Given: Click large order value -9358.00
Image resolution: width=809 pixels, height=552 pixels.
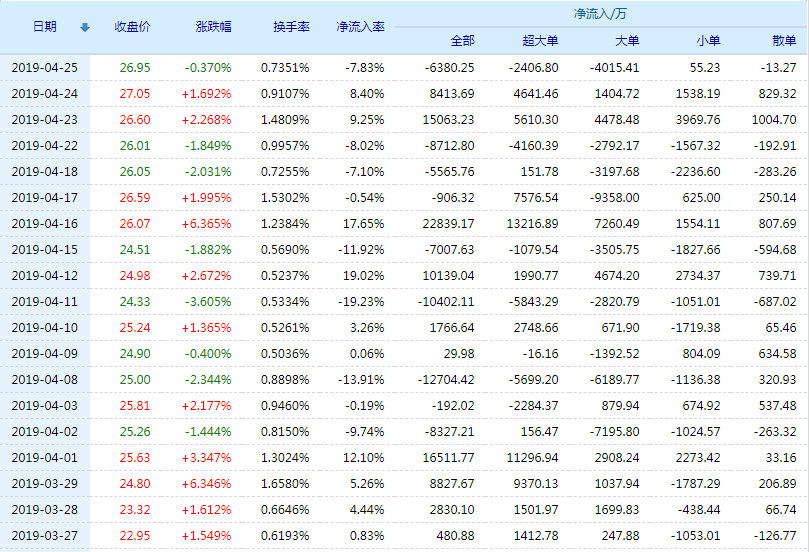Looking at the screenshot, I should point(614,198).
